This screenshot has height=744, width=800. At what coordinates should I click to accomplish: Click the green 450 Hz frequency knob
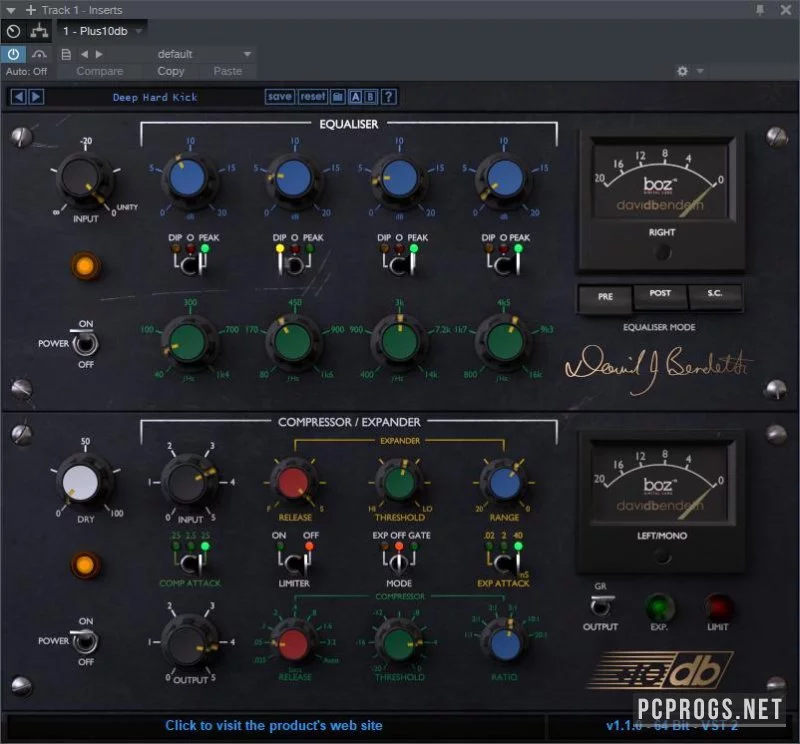pos(293,342)
